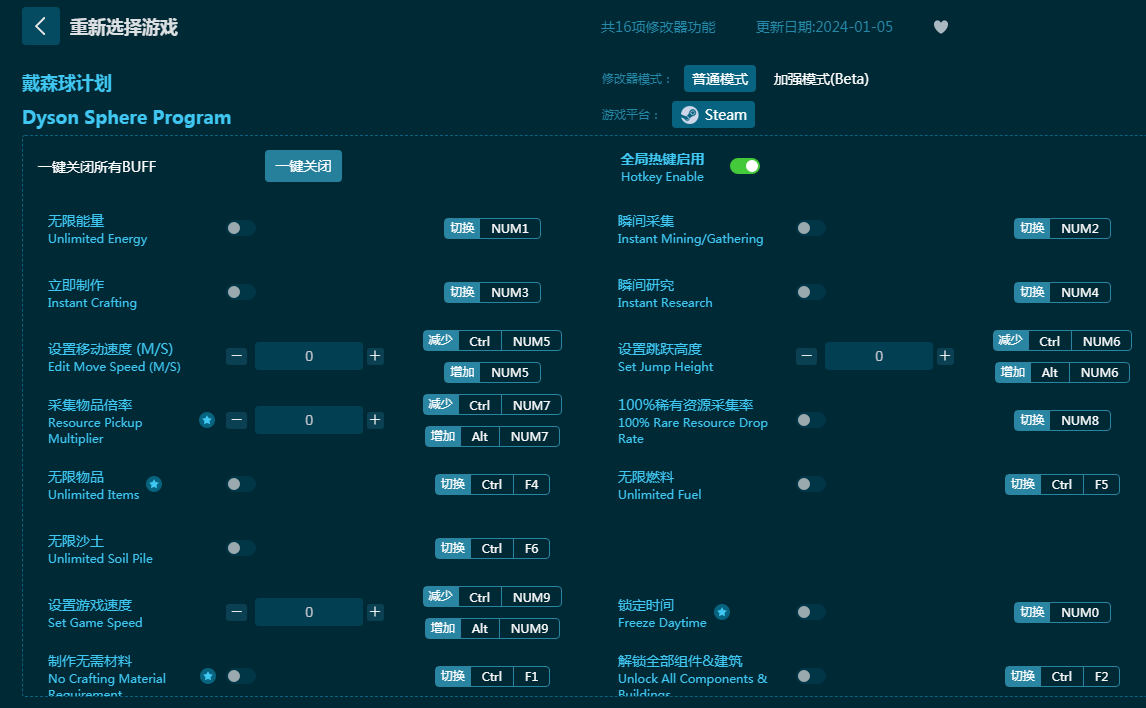Enable Instant Crafting switch
Screen dimensions: 1146x708
[240, 292]
